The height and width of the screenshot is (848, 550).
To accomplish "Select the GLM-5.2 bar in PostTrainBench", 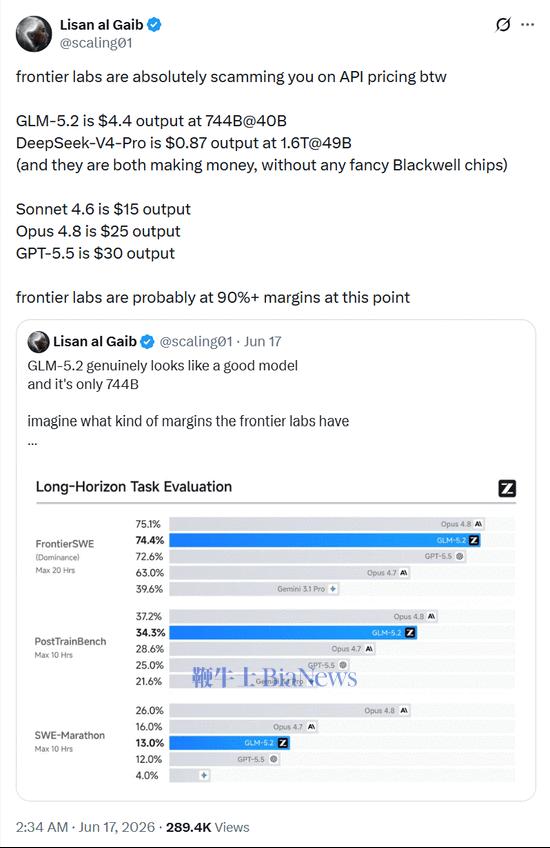I will point(293,633).
